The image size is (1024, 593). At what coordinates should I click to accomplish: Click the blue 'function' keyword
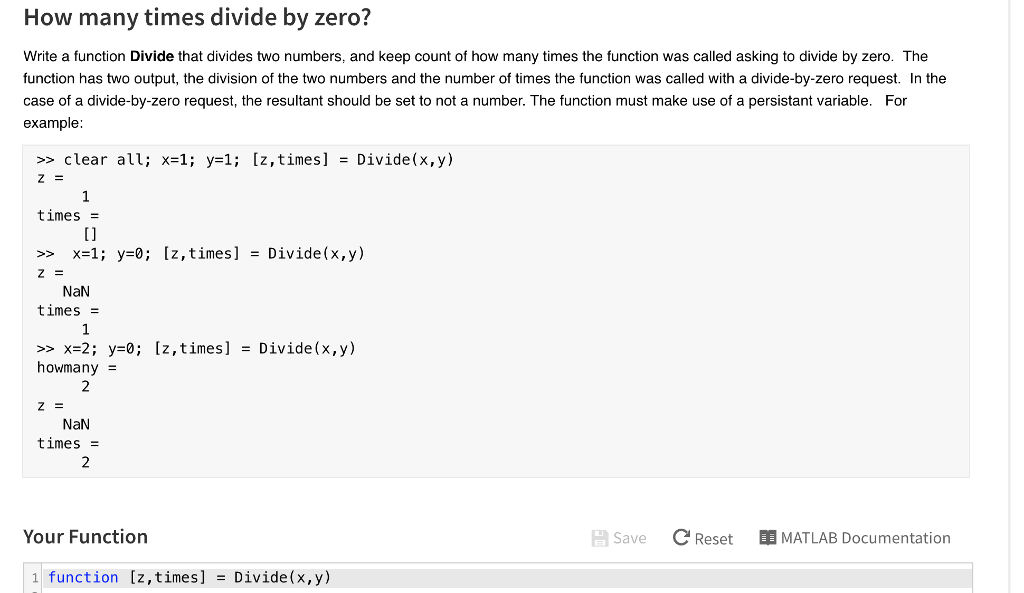(83, 578)
